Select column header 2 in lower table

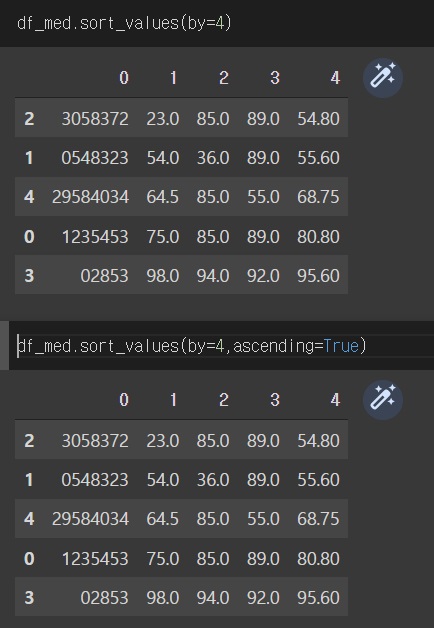tap(224, 400)
